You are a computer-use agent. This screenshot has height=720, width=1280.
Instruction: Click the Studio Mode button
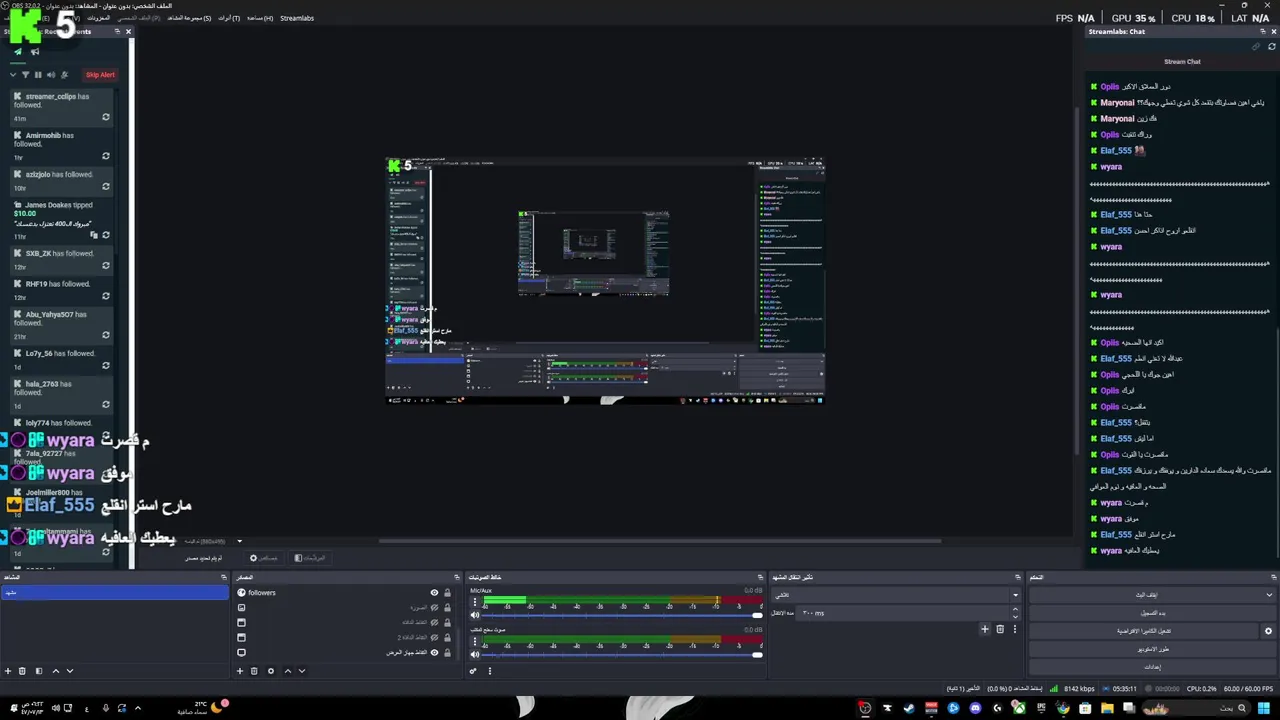point(1153,649)
